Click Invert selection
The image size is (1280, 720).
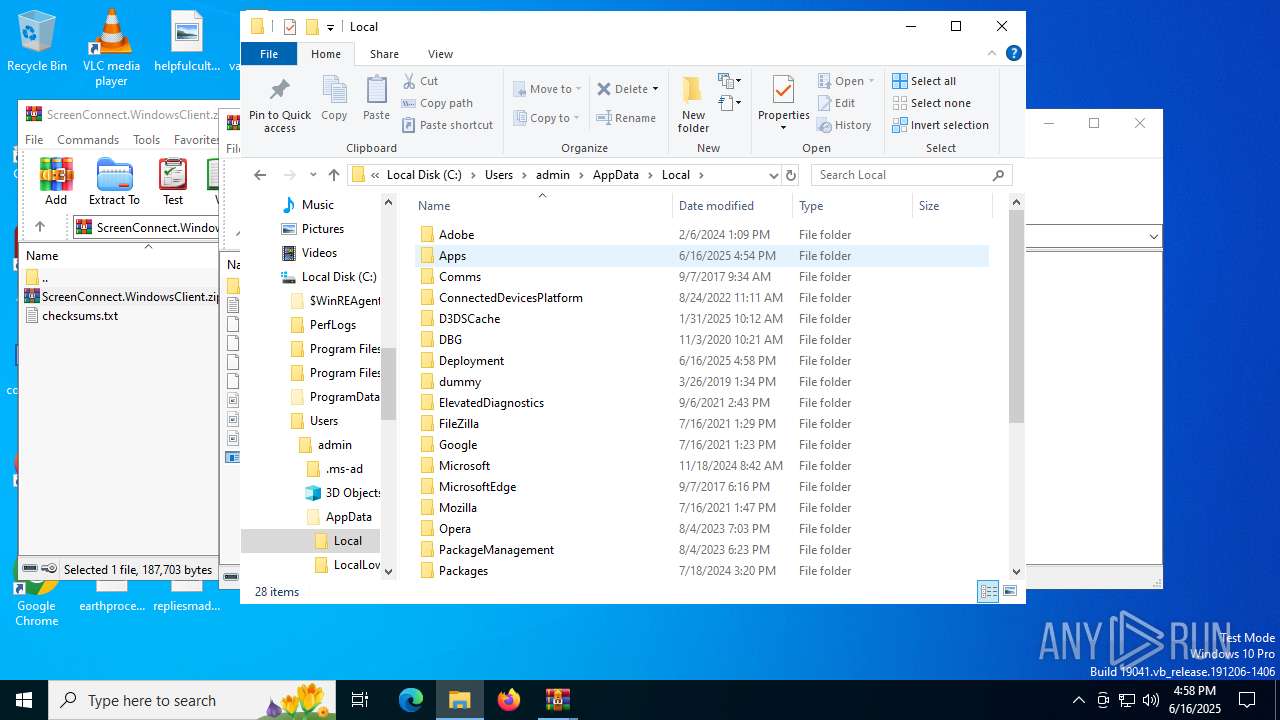940,125
